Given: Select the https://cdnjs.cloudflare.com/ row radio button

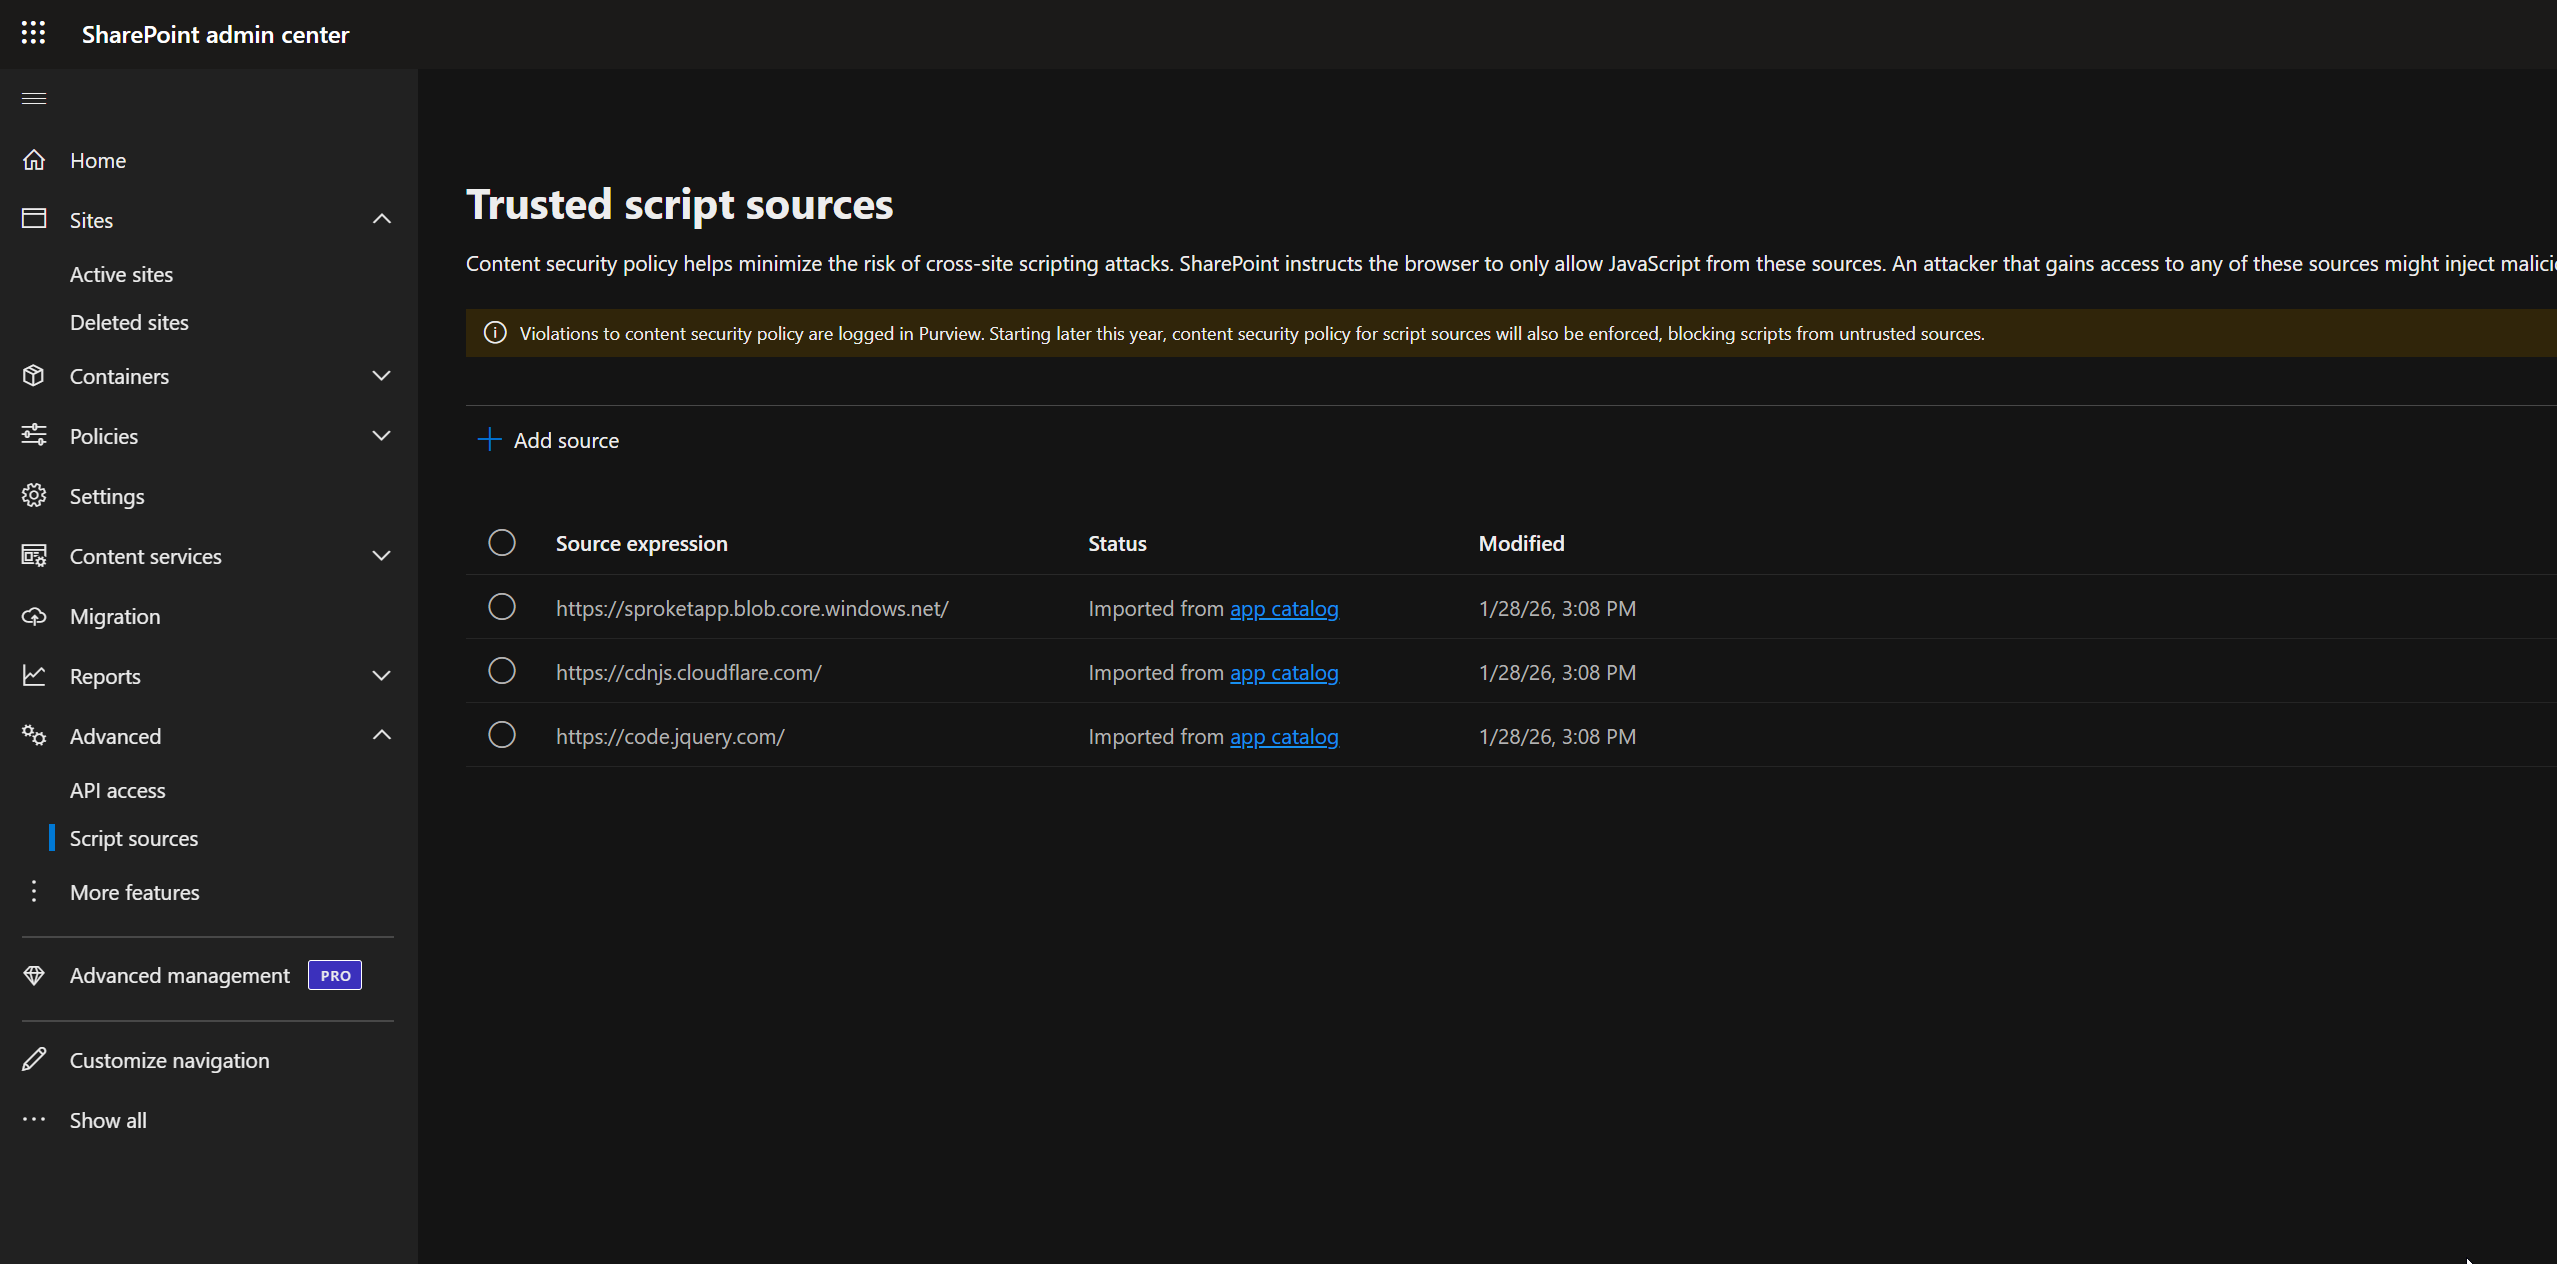Looking at the screenshot, I should click(501, 671).
